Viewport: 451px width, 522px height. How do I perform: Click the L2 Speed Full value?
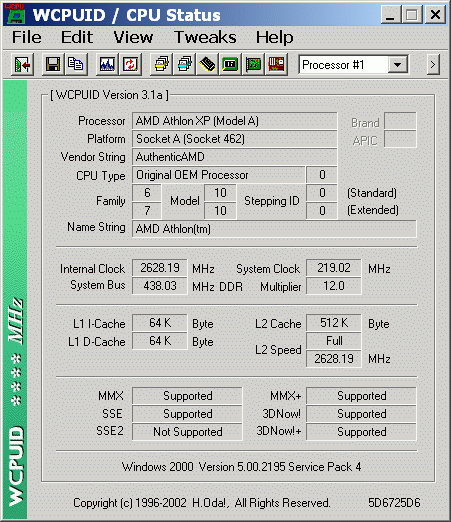pos(334,341)
